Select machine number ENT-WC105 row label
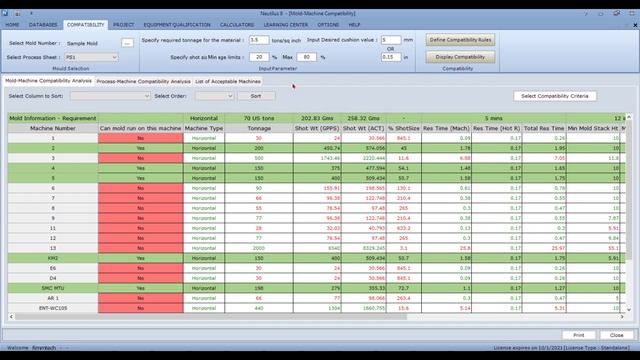 pos(53,308)
